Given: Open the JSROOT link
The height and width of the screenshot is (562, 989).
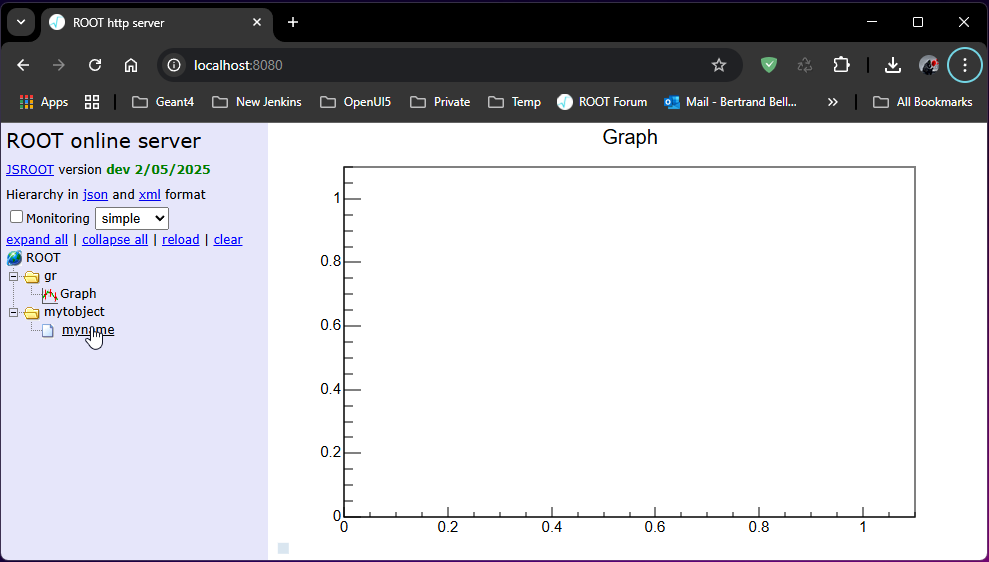Looking at the screenshot, I should pos(30,170).
